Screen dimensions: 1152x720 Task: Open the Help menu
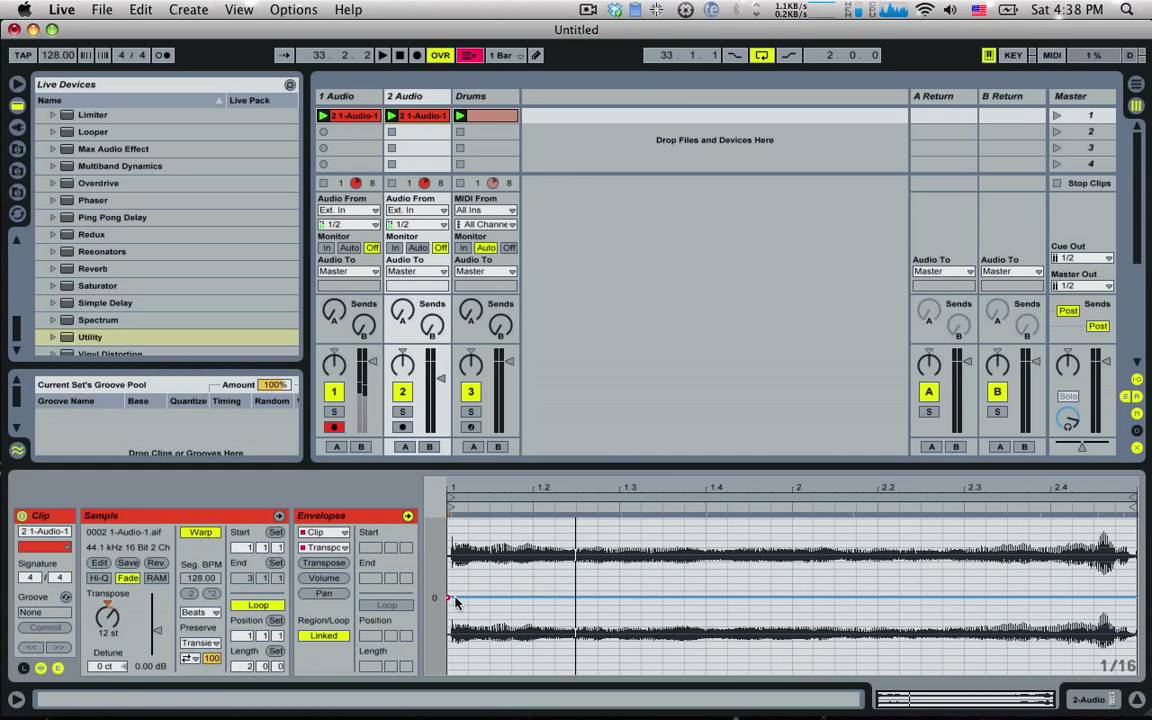[348, 10]
